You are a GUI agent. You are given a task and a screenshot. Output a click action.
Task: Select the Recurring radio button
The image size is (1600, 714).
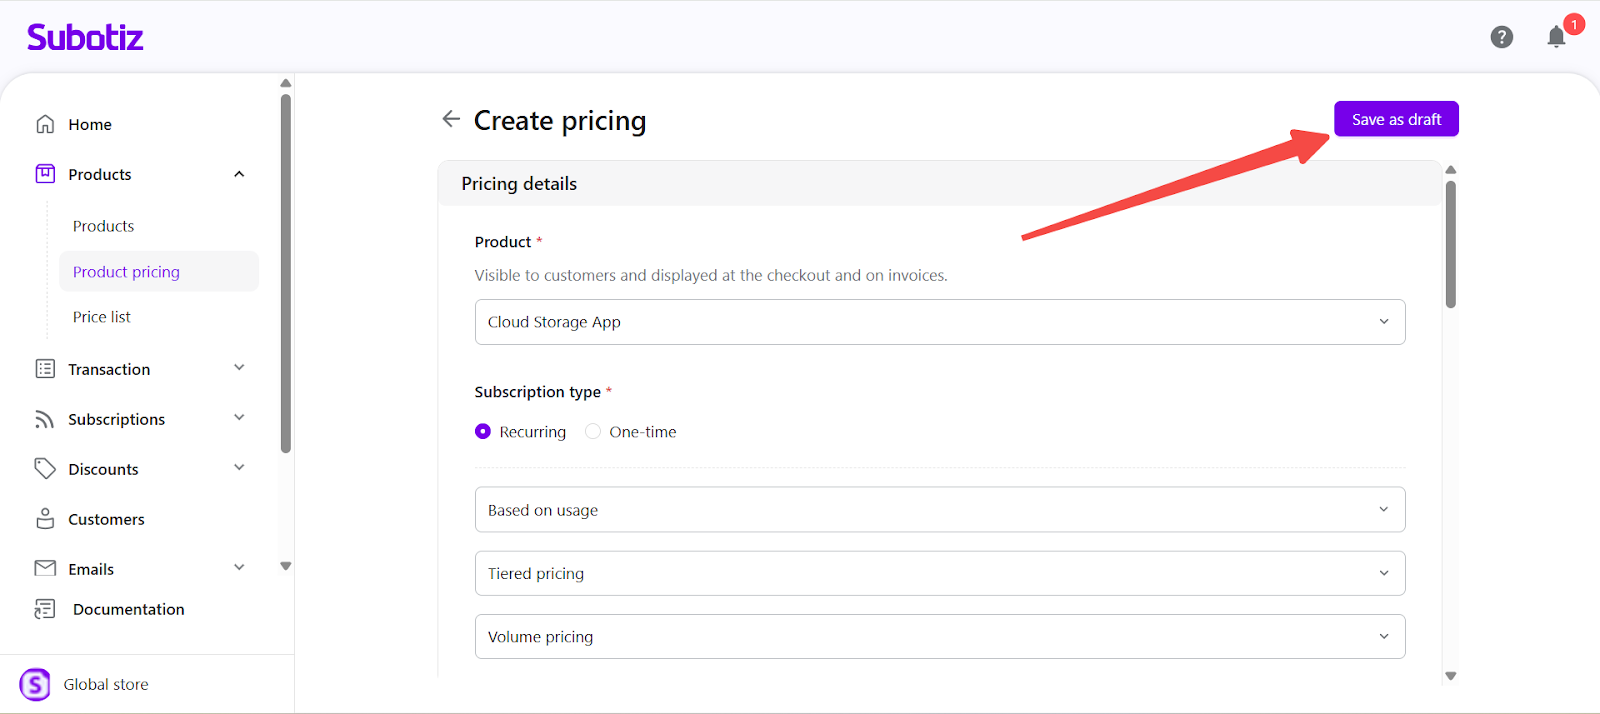[x=483, y=432]
